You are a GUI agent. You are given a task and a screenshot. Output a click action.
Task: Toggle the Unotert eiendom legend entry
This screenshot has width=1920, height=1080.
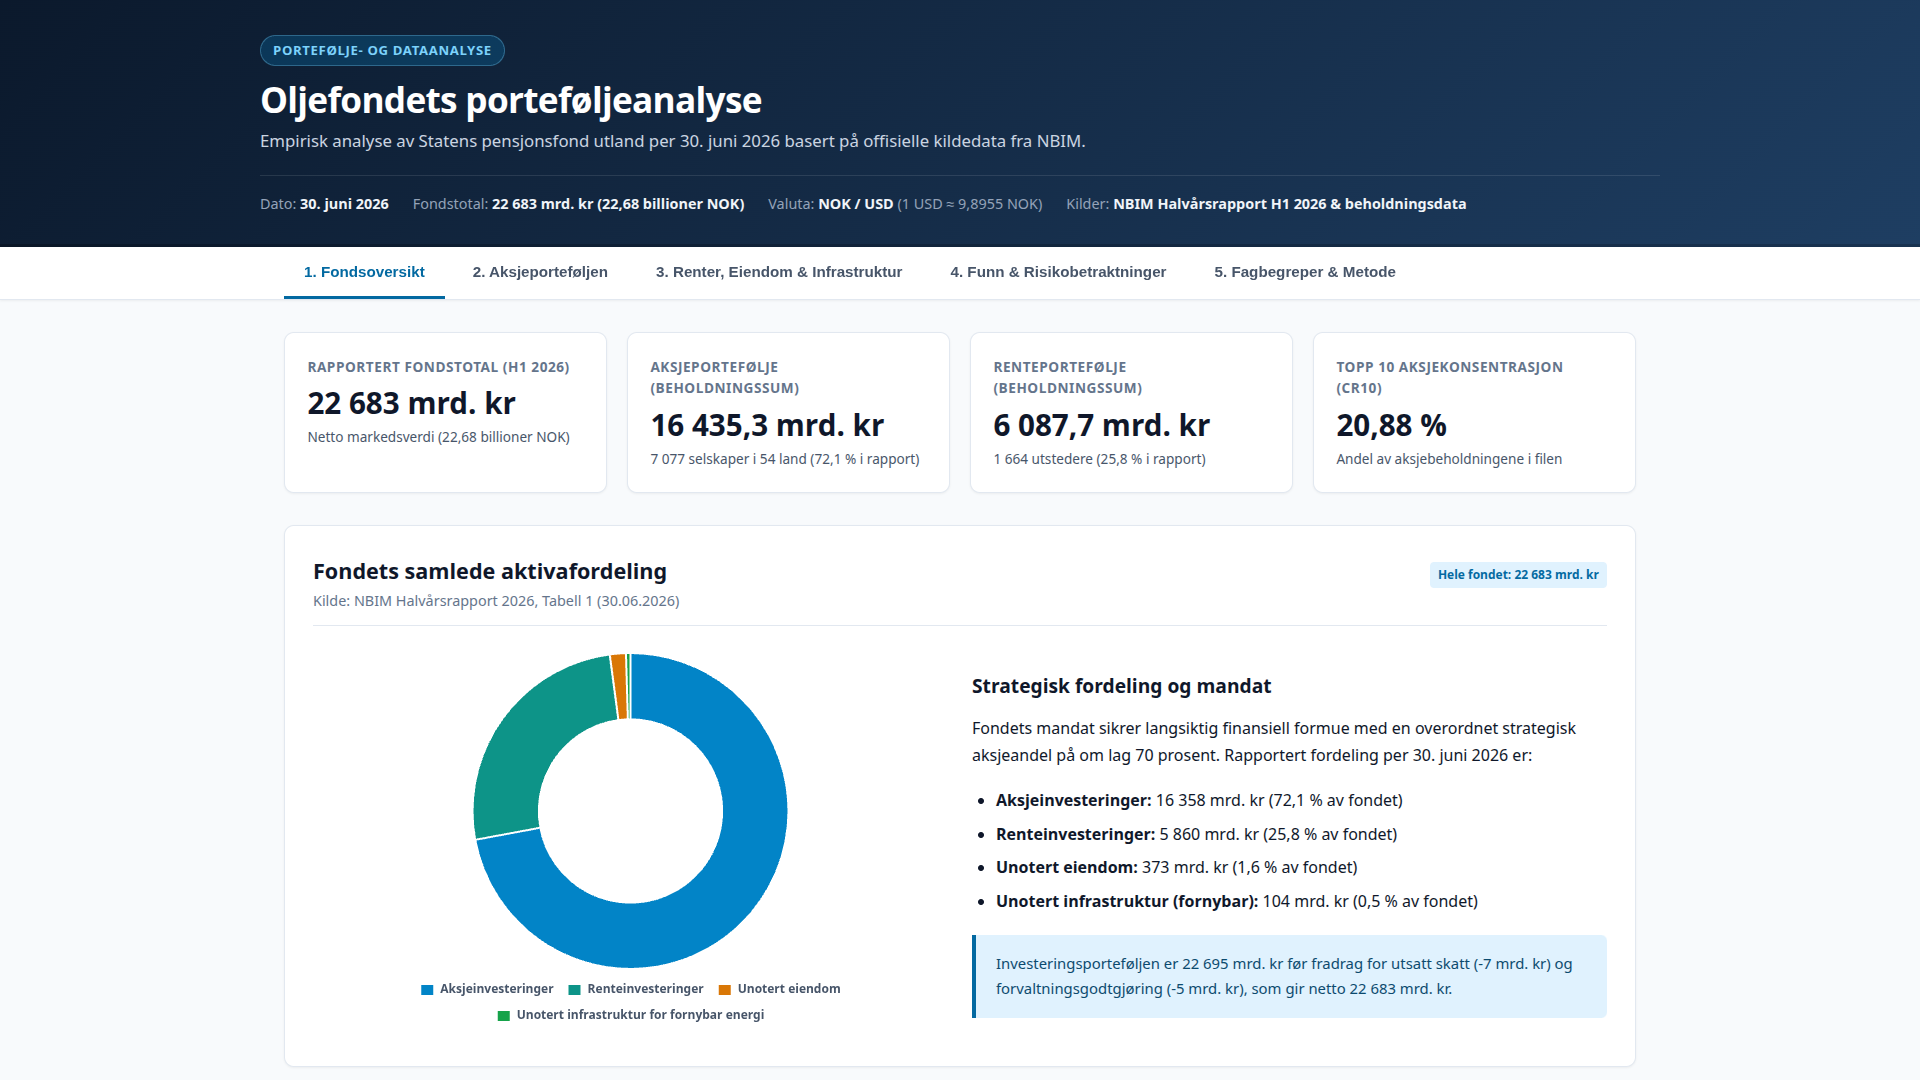[779, 989]
